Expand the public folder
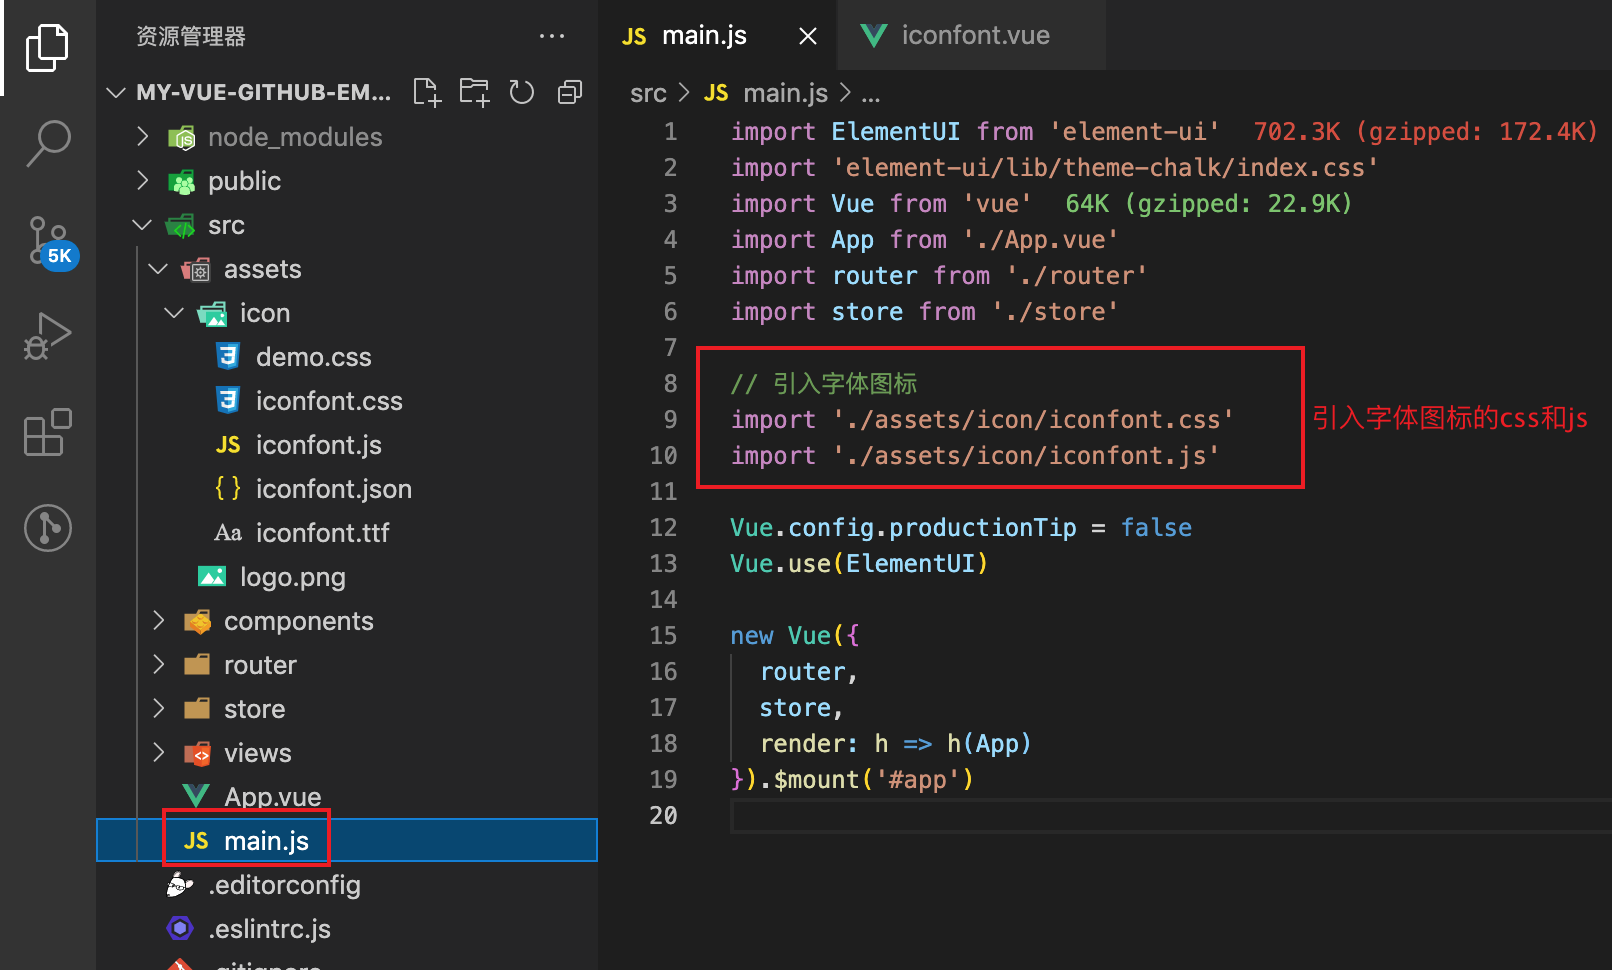 tap(142, 180)
